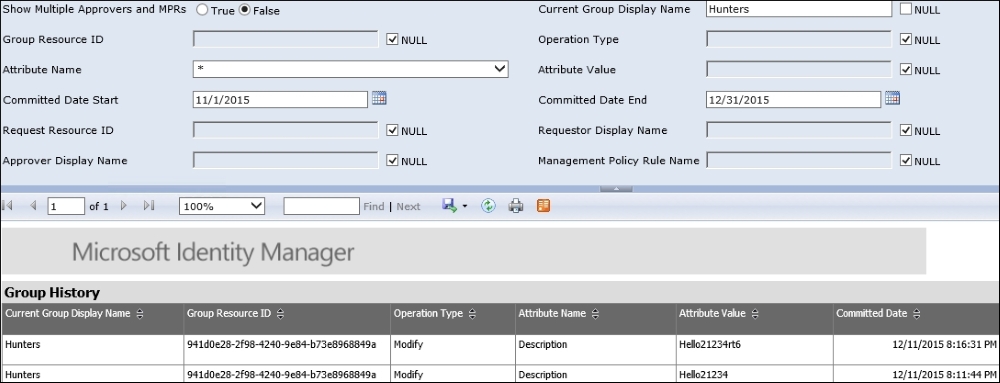Sort by Operation Type column
Image resolution: width=1000 pixels, height=383 pixels.
click(x=471, y=314)
